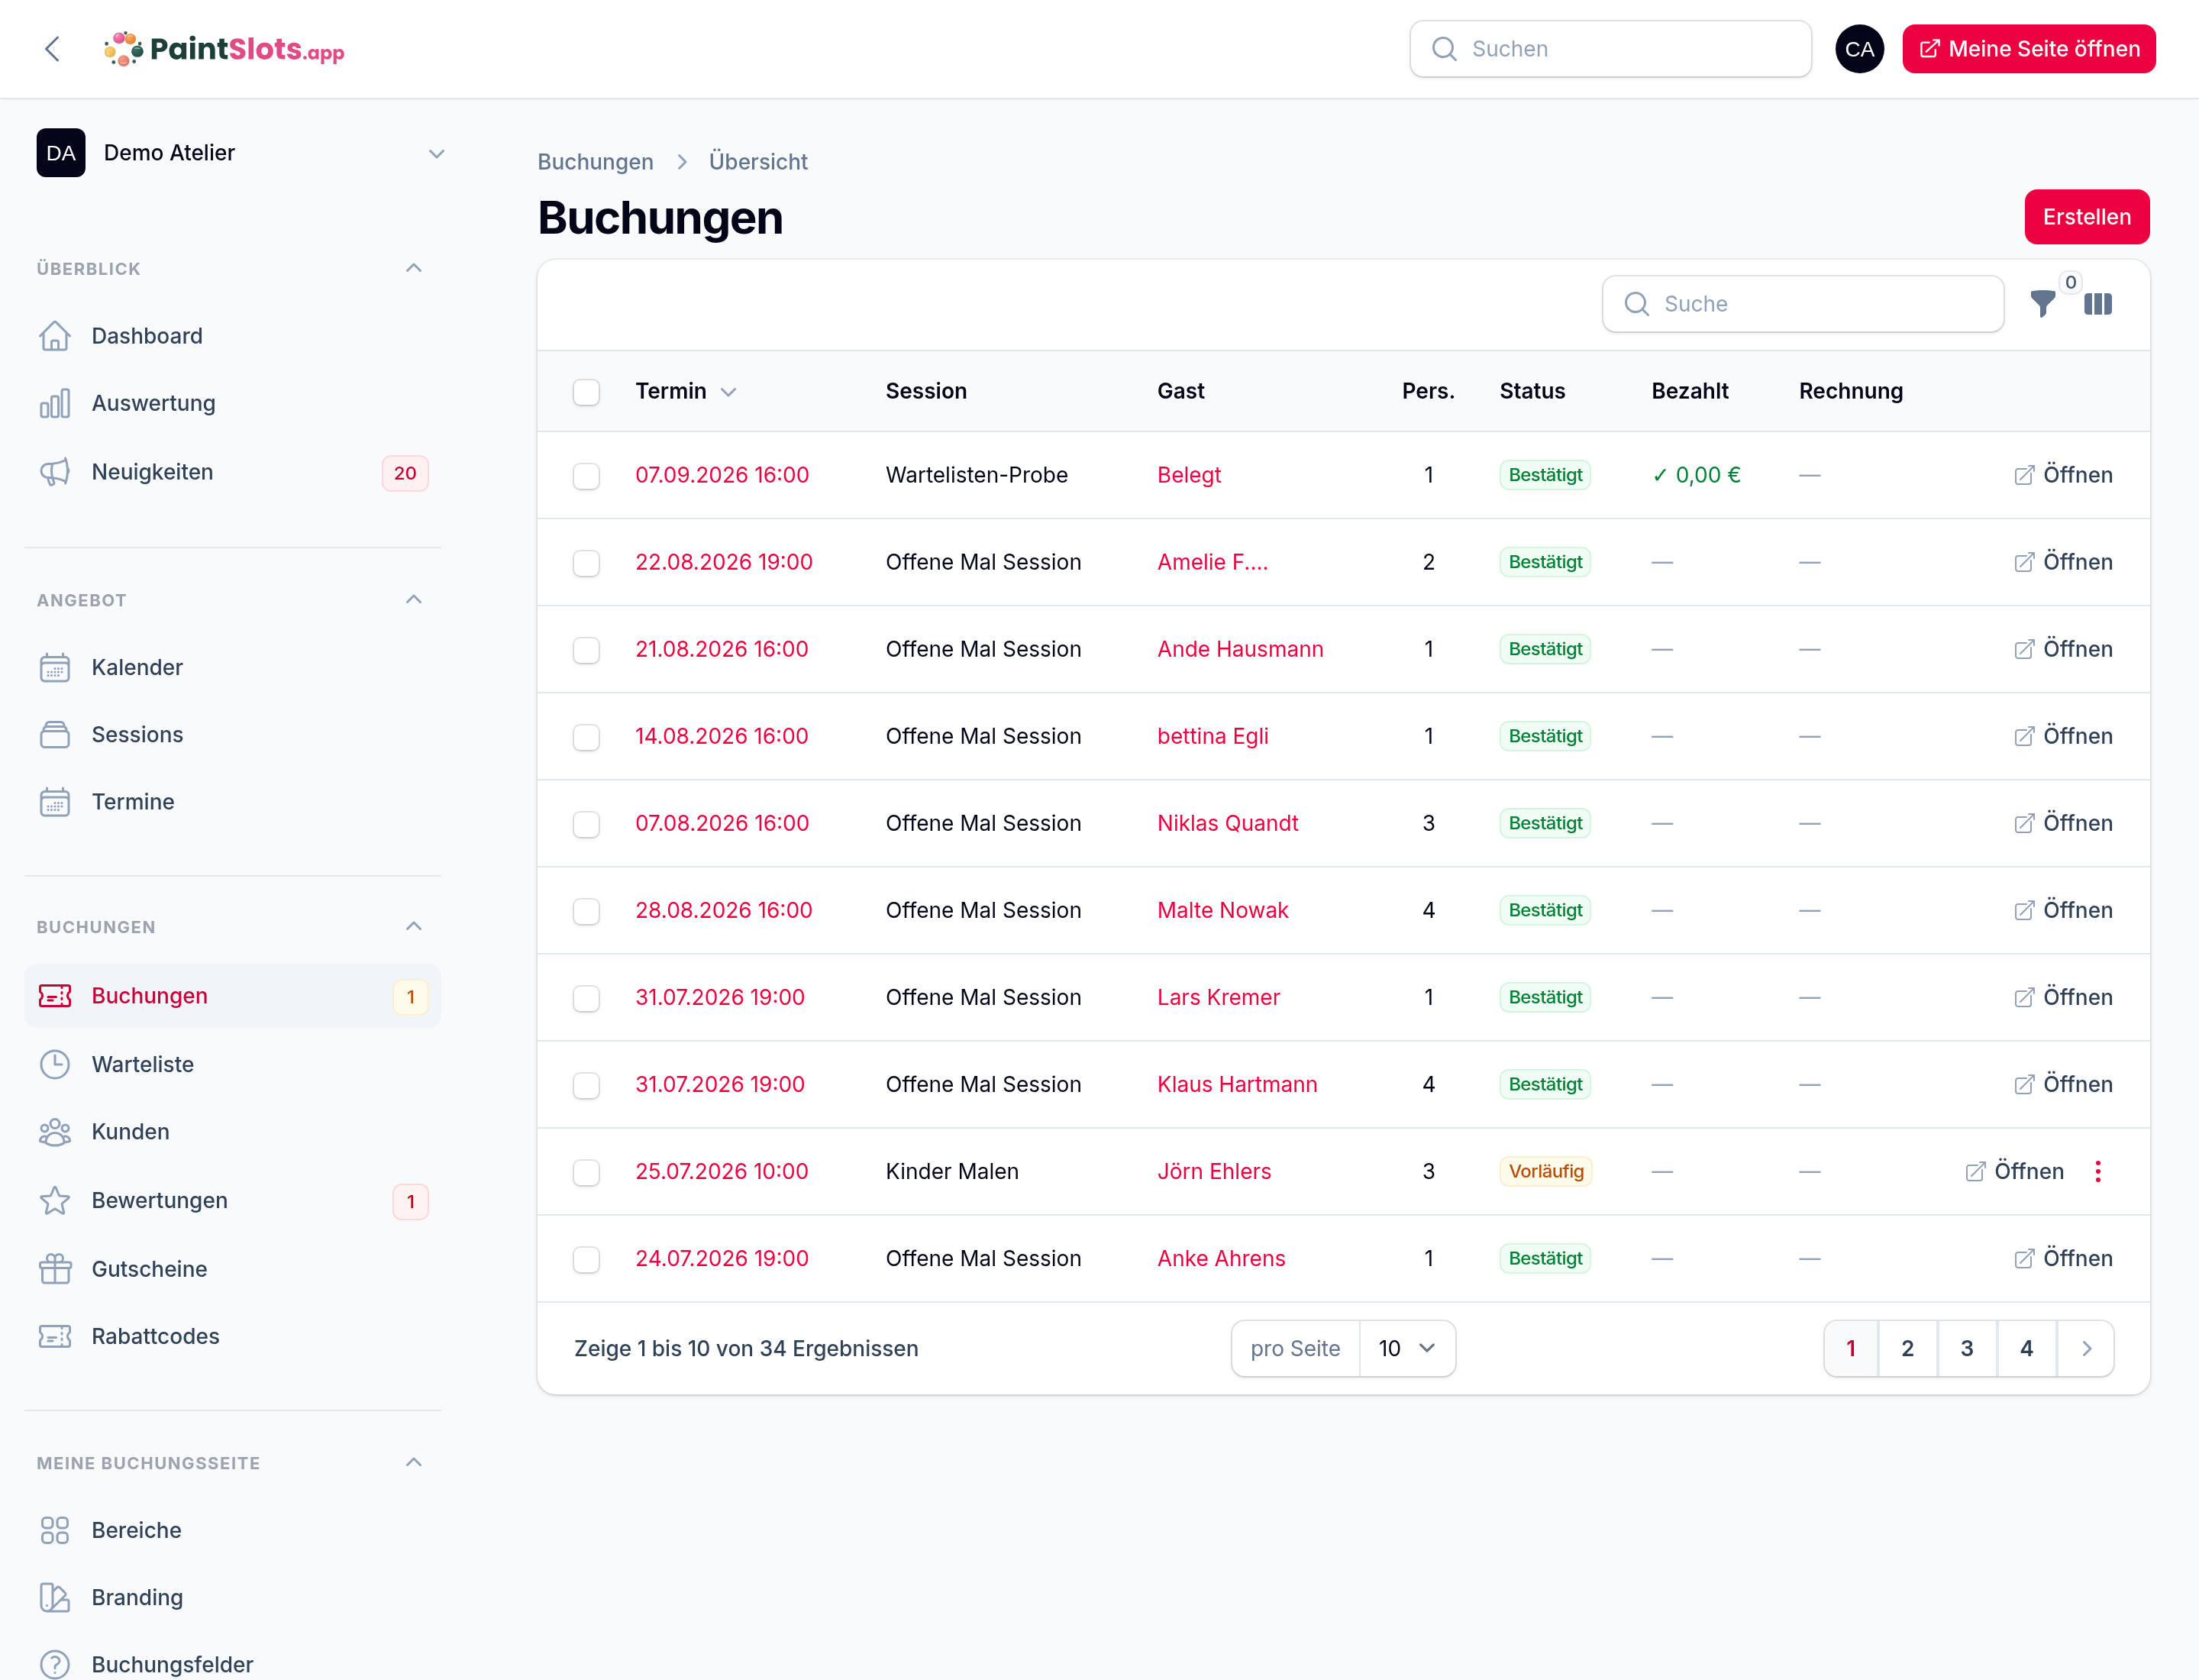Open the pro Seite 10 dropdown
This screenshot has height=1680, width=2199.
1407,1349
